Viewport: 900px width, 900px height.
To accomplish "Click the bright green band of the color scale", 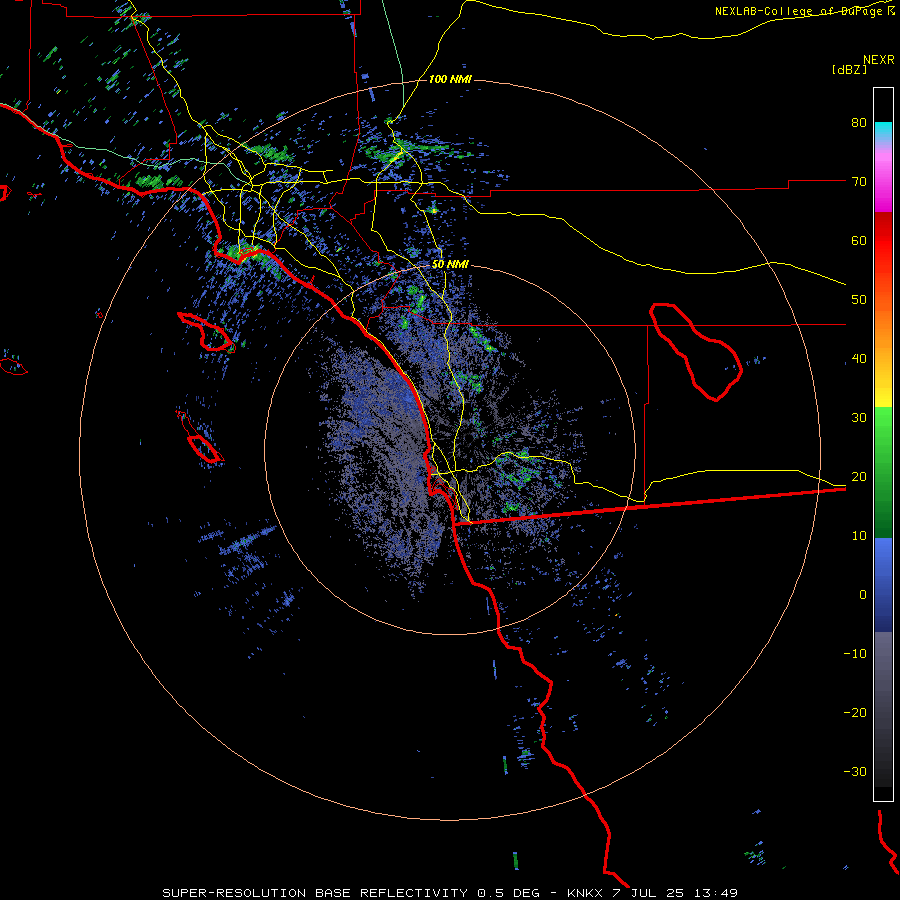I will coord(883,436).
